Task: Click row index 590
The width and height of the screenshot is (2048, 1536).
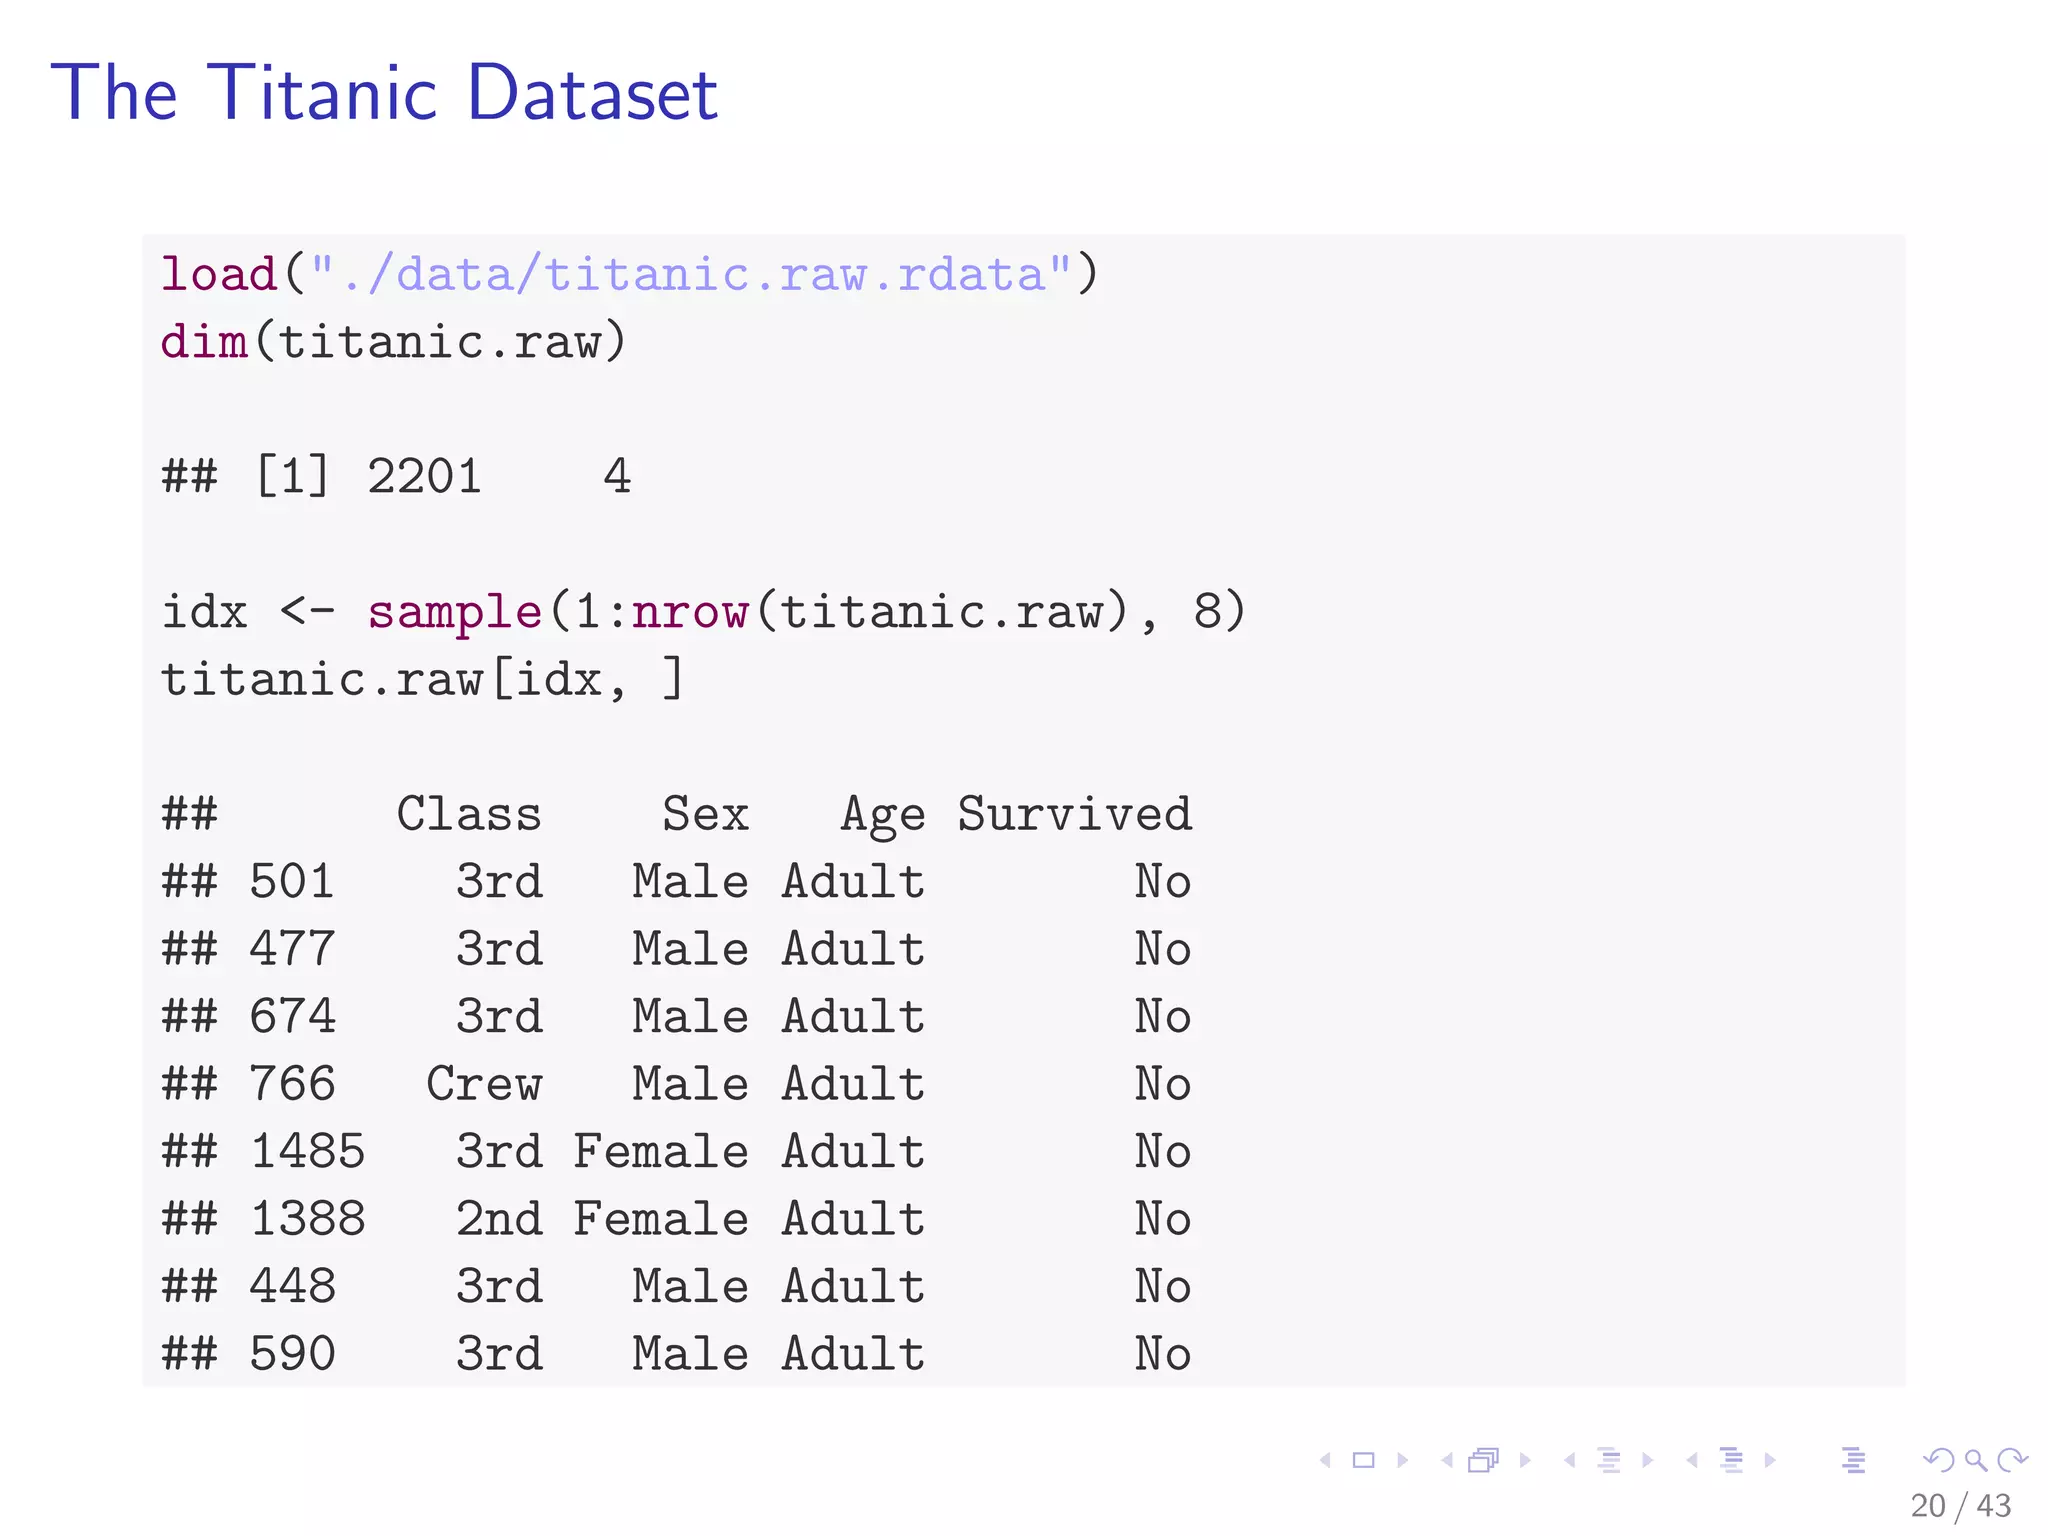Action: tap(292, 1353)
